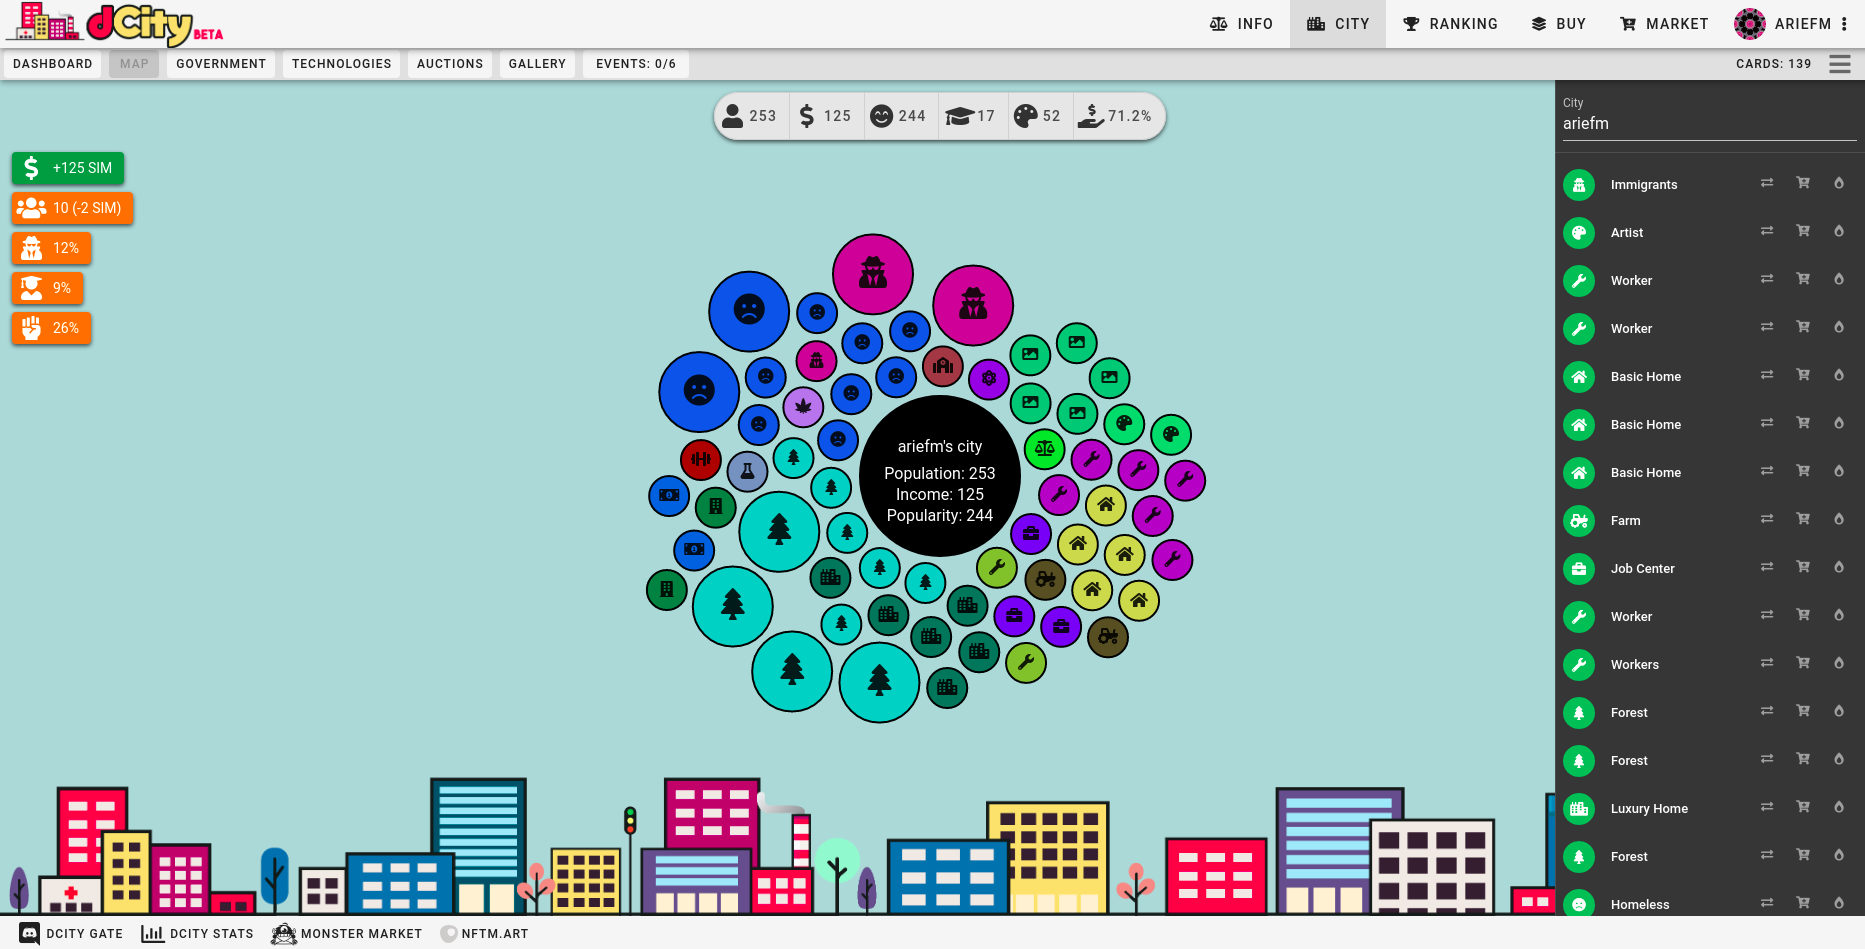Open the MARKET page
Screen dimensions: 1865x949
pyautogui.click(x=1664, y=24)
